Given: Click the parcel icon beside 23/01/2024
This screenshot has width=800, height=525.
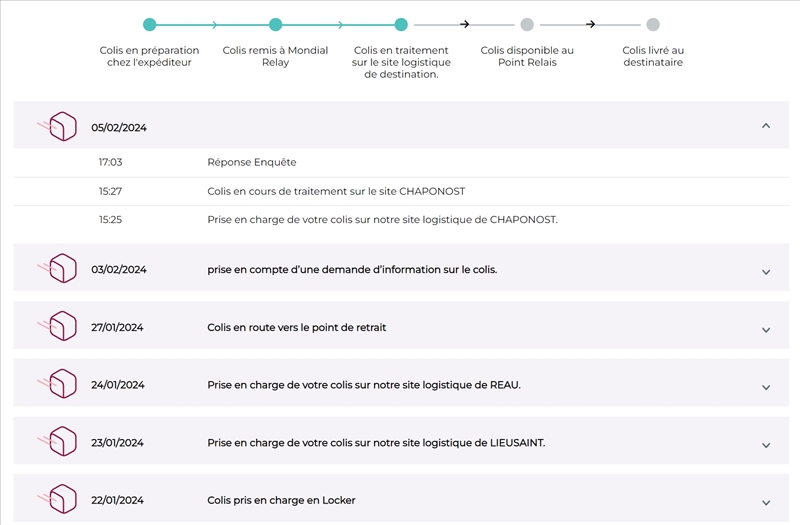Looking at the screenshot, I should (x=62, y=442).
